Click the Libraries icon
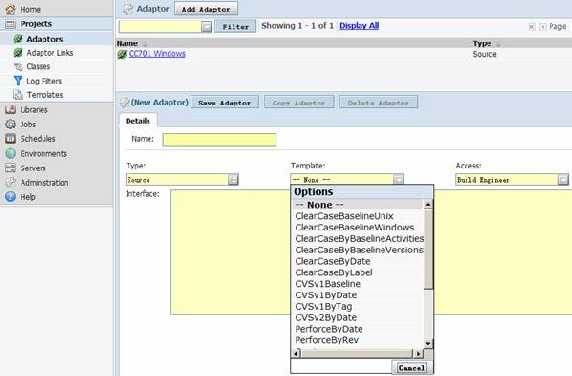 coord(11,109)
